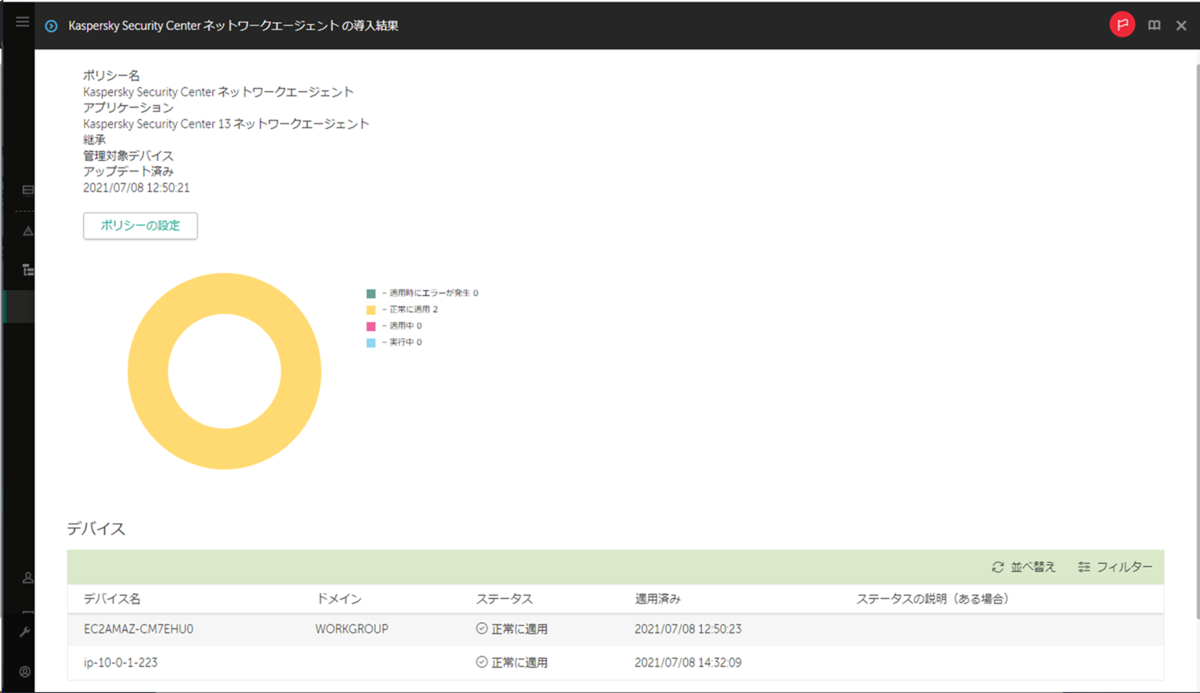The width and height of the screenshot is (1200, 693).
Task: Click the WORKGROUP domain cell
Action: 352,630
